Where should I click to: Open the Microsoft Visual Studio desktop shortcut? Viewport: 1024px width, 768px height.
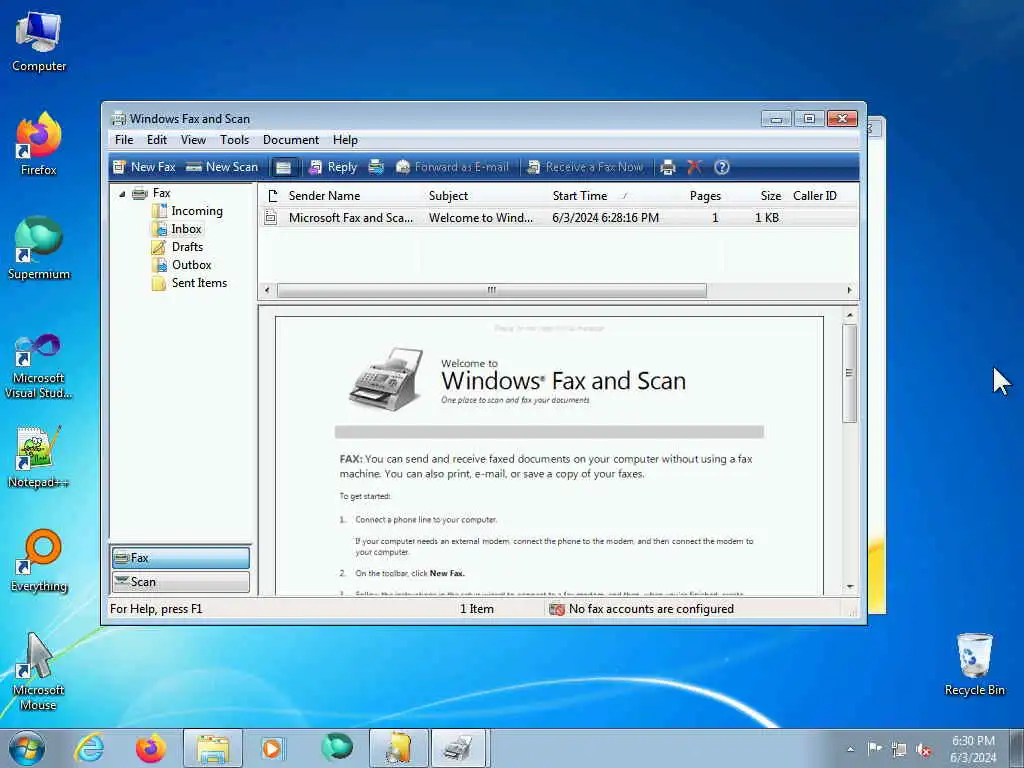coord(39,366)
